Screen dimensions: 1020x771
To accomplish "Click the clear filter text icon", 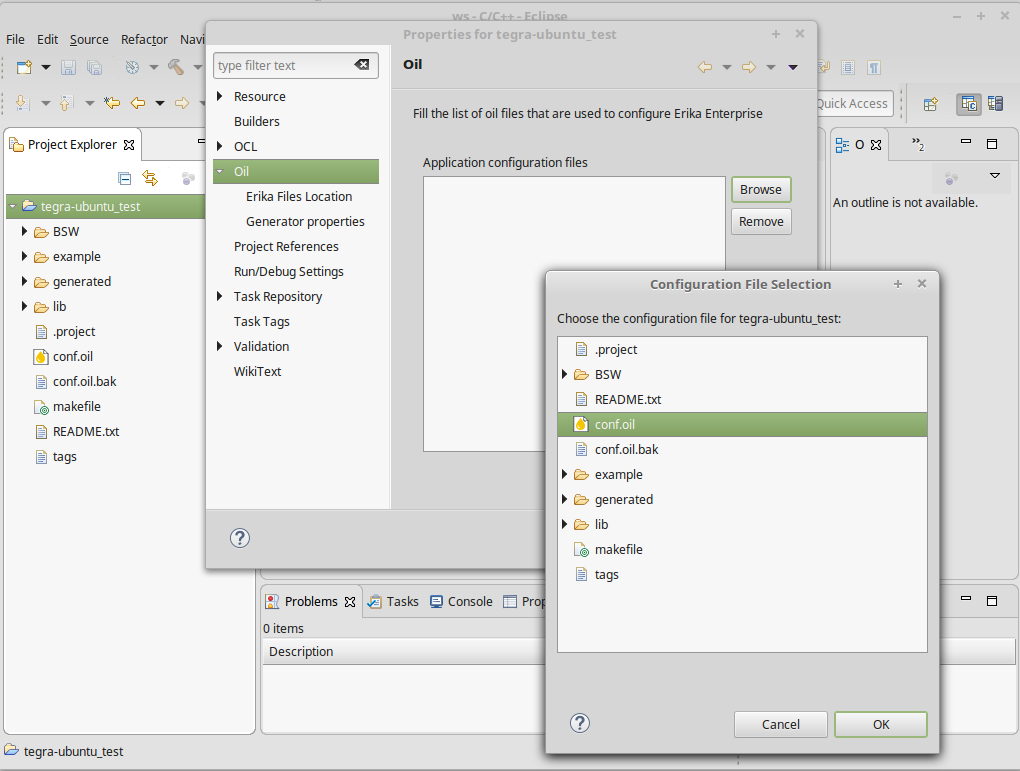I will click(362, 64).
